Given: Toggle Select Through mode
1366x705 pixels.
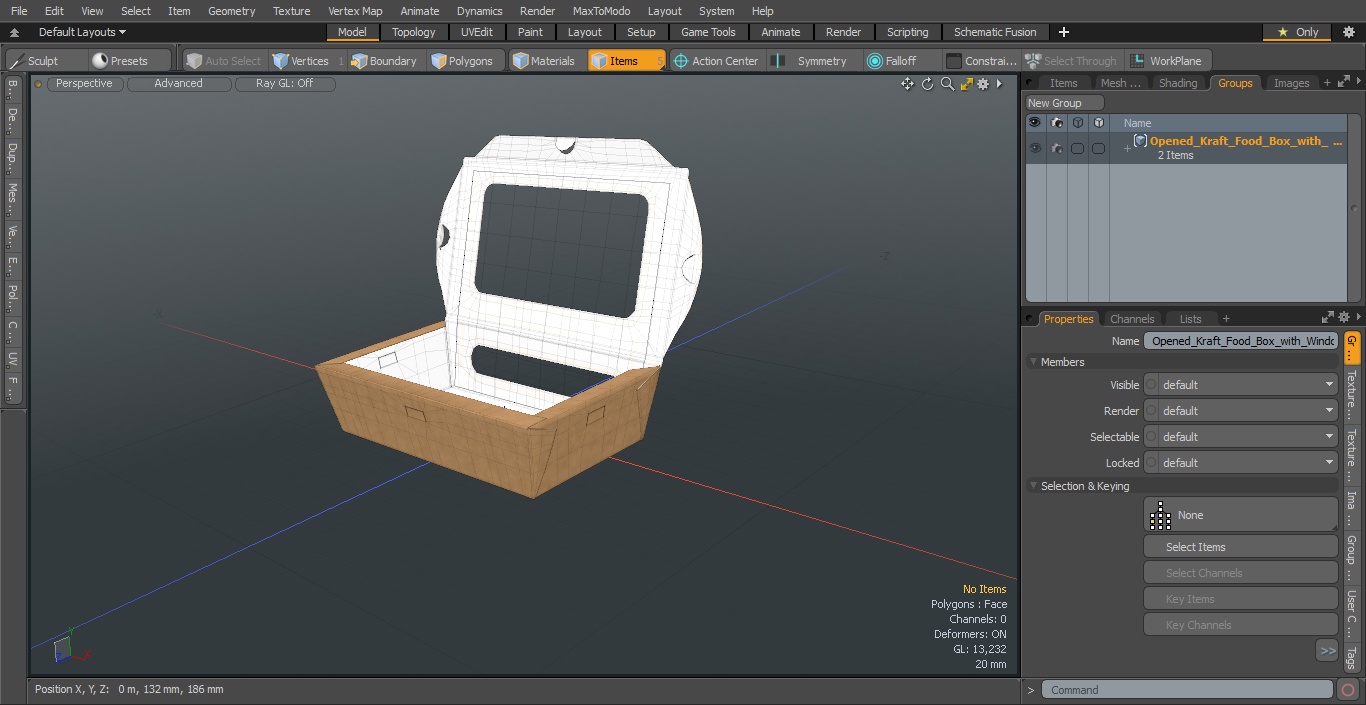Looking at the screenshot, I should click(1072, 61).
